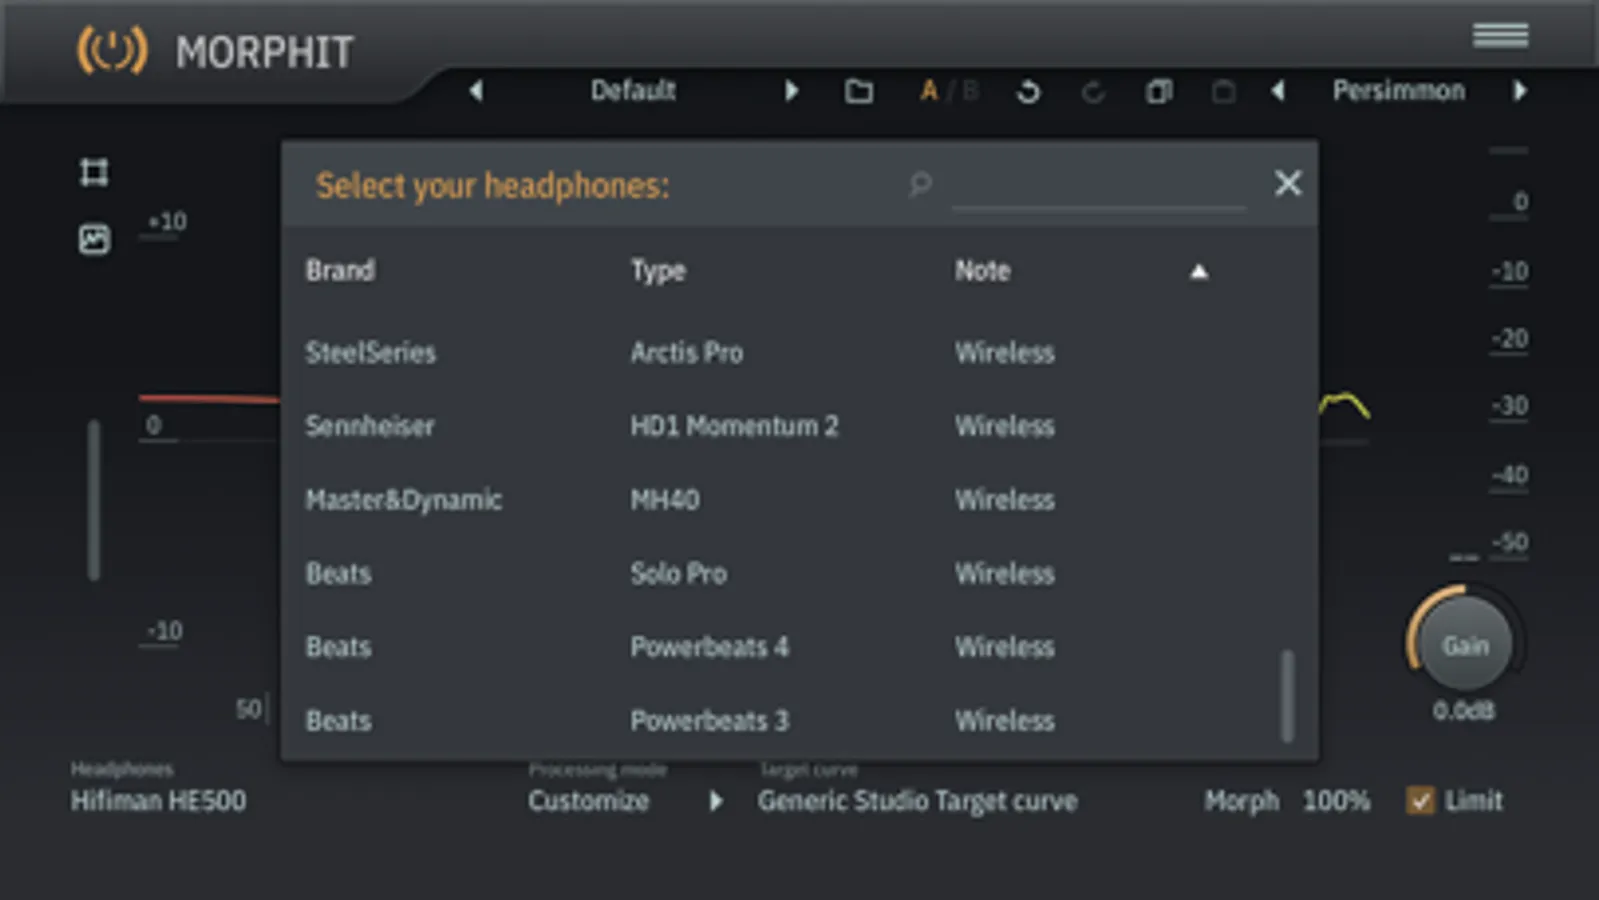Focus the headphone search field

pos(1098,186)
